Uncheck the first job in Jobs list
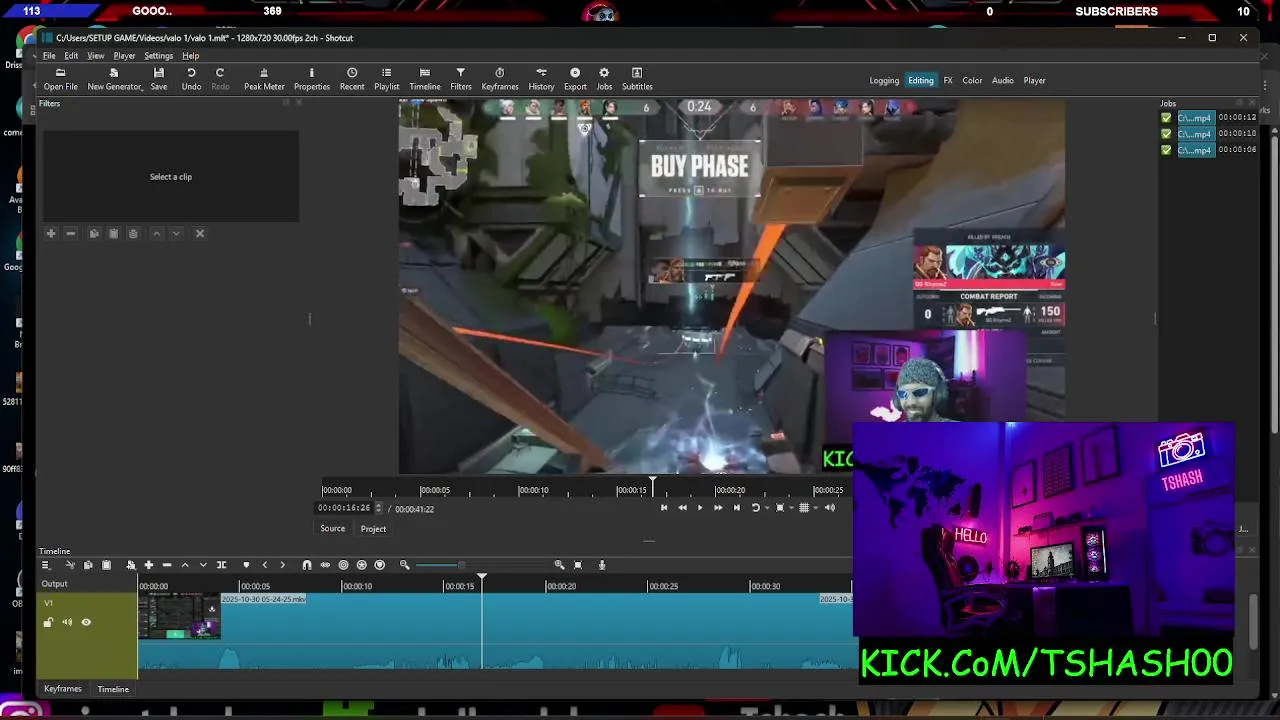Image resolution: width=1280 pixels, height=720 pixels. [1166, 118]
